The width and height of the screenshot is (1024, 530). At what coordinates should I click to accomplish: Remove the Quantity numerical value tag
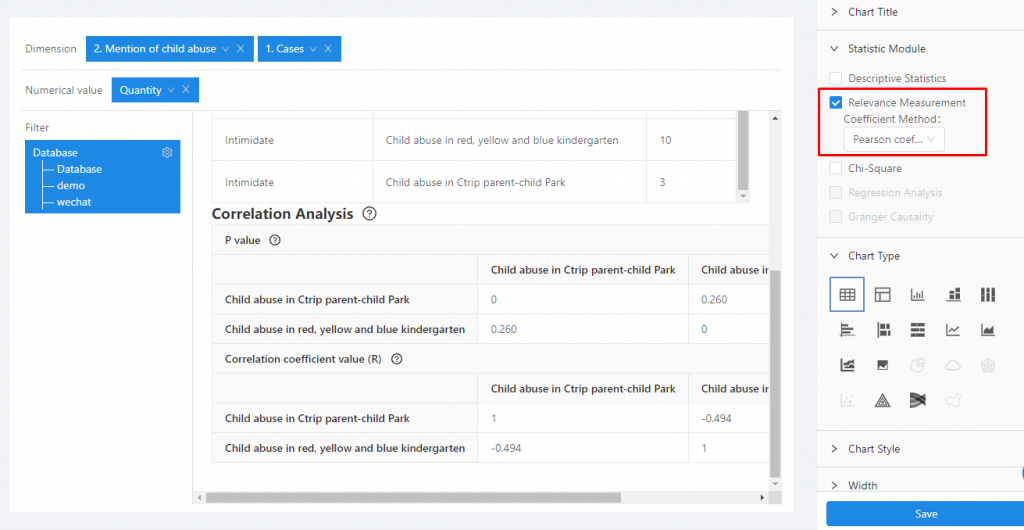[185, 90]
